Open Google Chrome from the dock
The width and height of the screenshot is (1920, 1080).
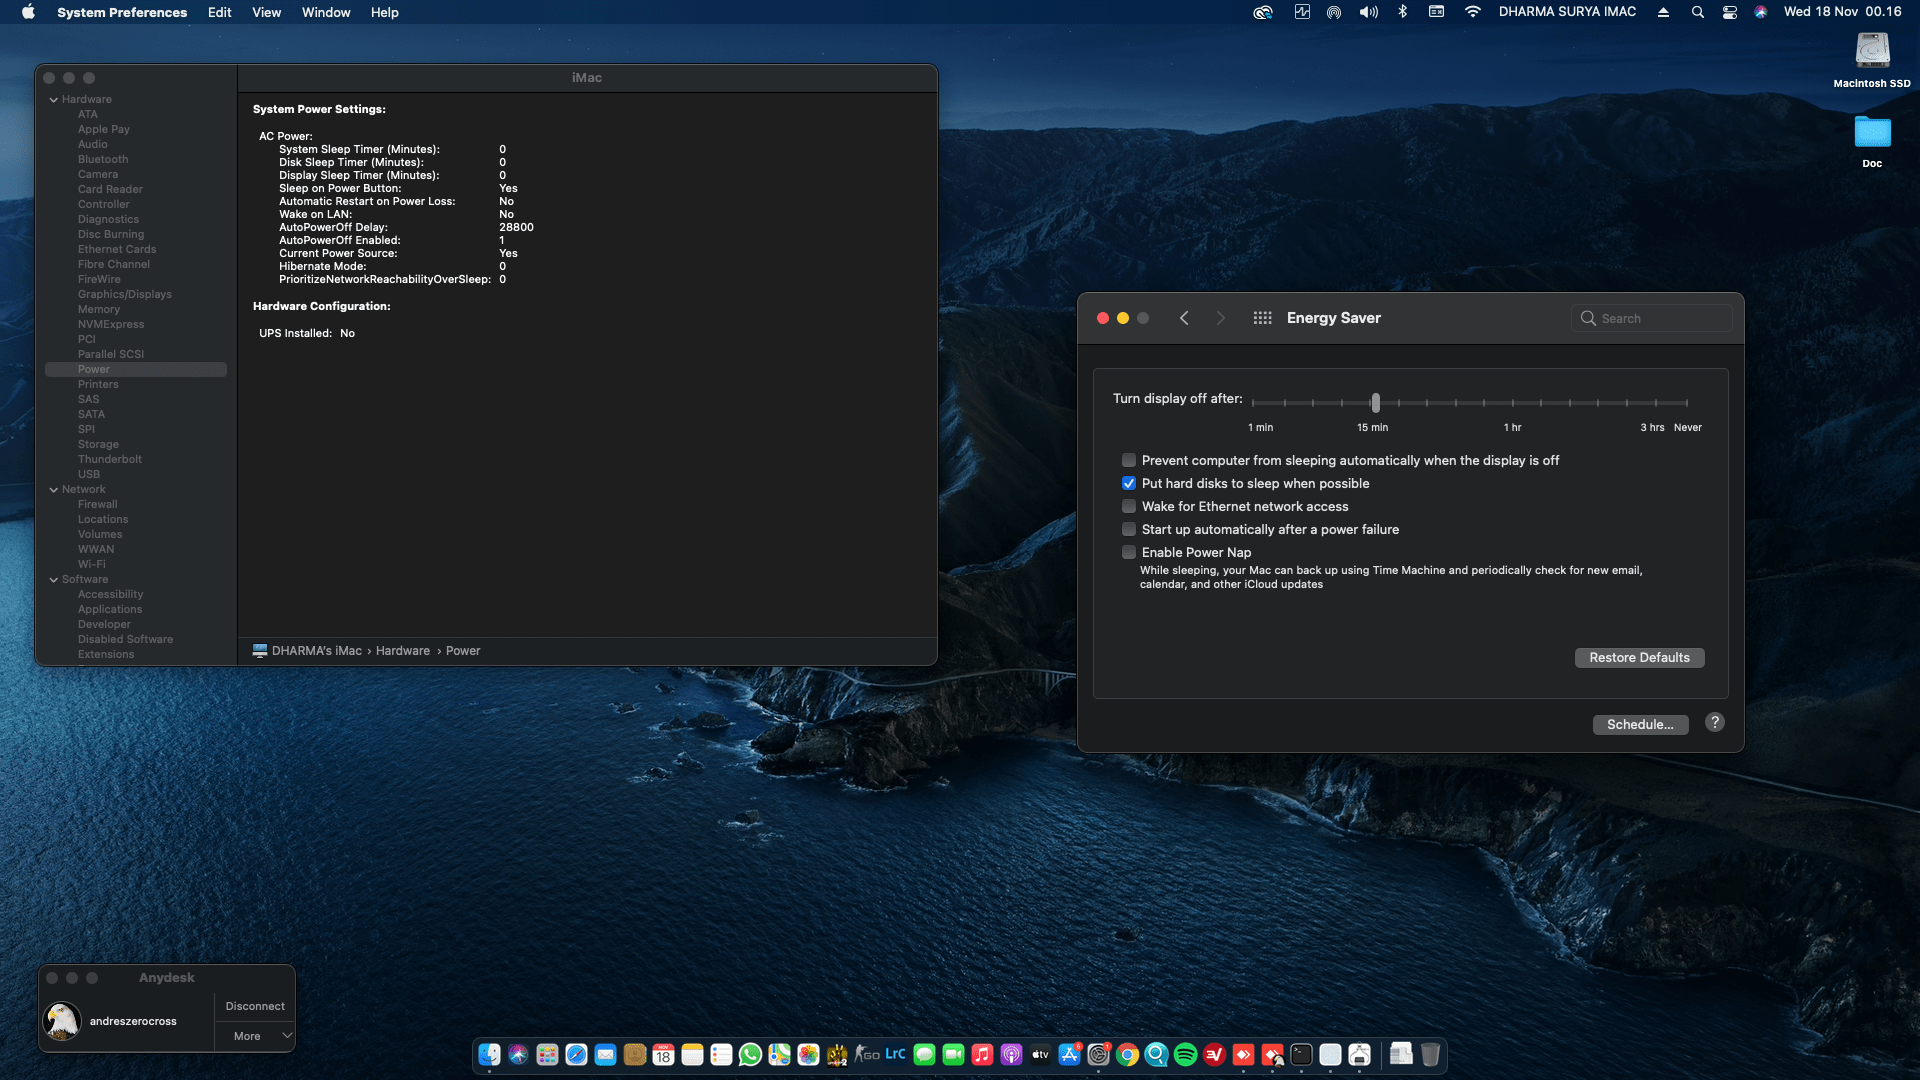(x=1127, y=1055)
